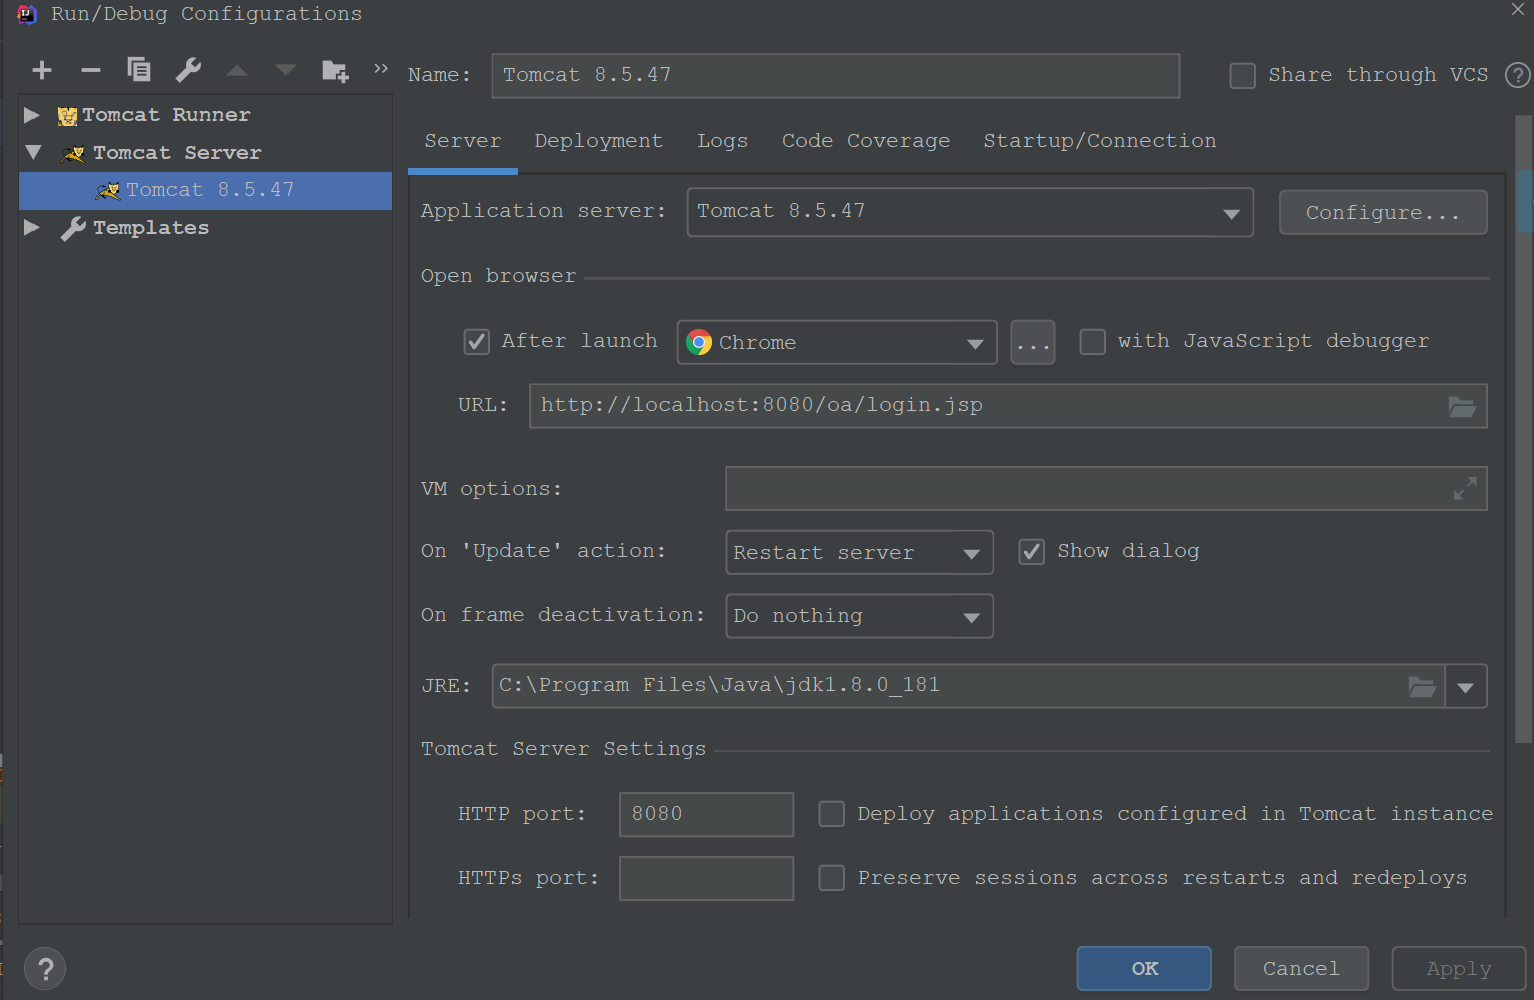Viewport: 1534px width, 1000px height.
Task: Select Tomcat 8.5.47 configuration in tree
Action: tap(205, 190)
